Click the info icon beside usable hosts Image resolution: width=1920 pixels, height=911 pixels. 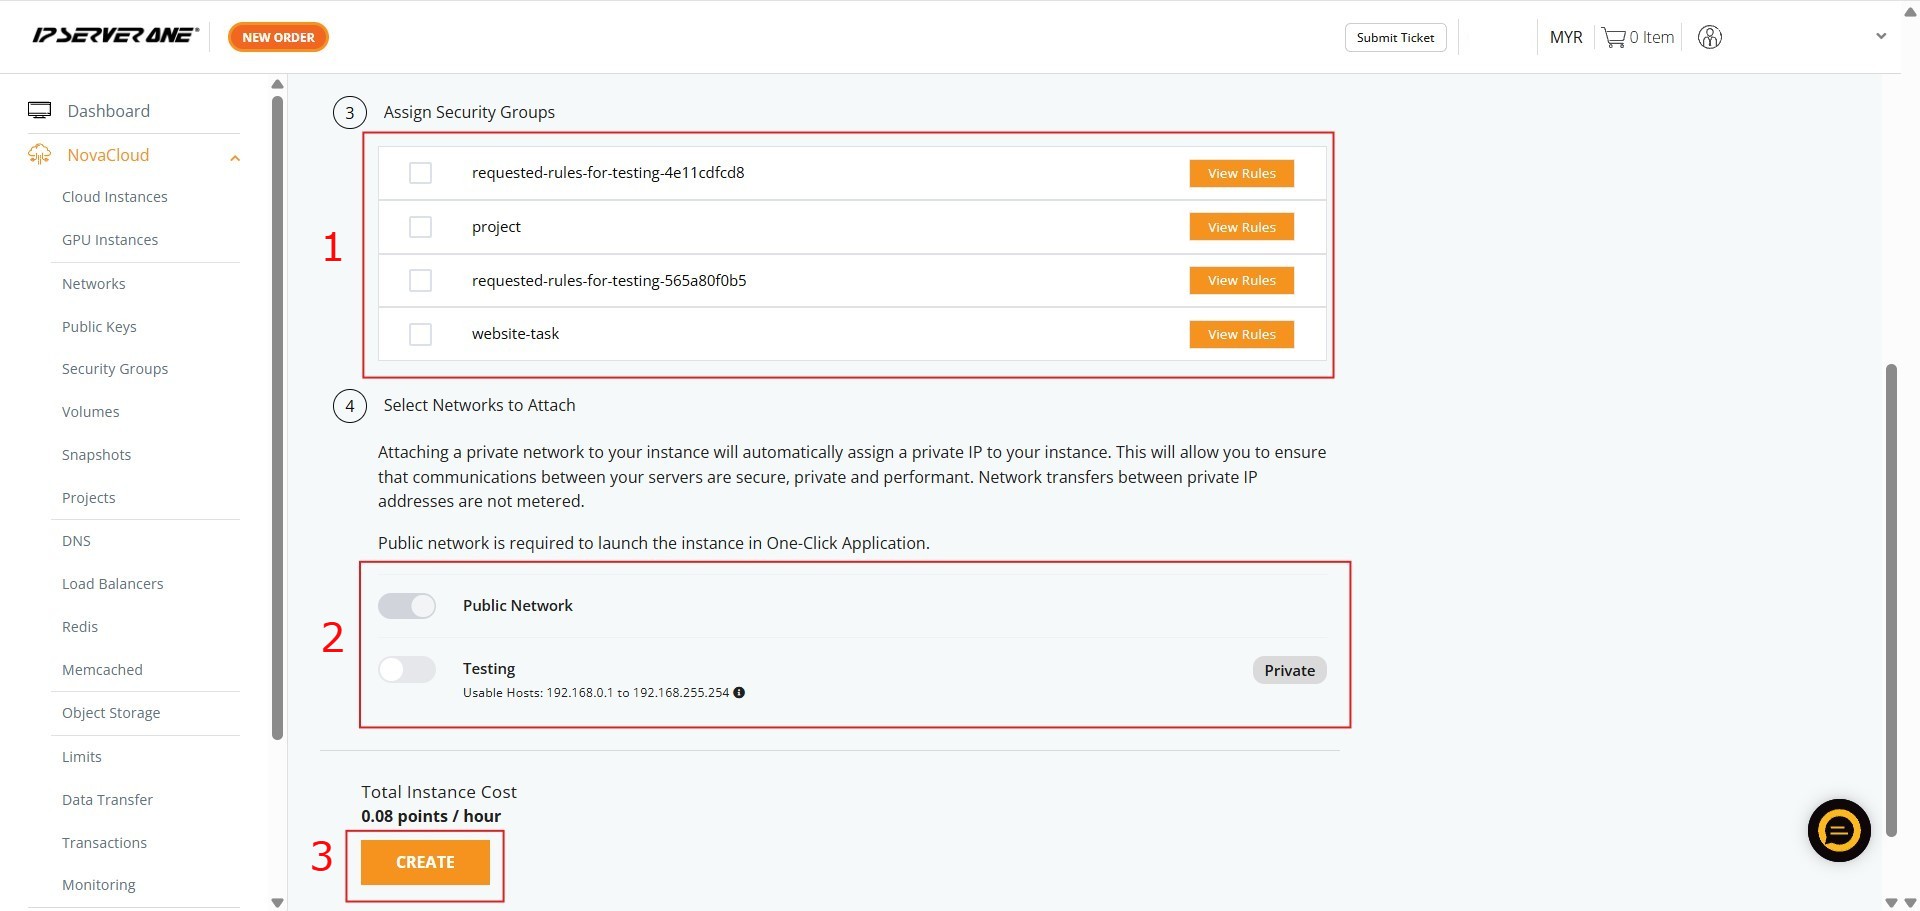click(739, 693)
